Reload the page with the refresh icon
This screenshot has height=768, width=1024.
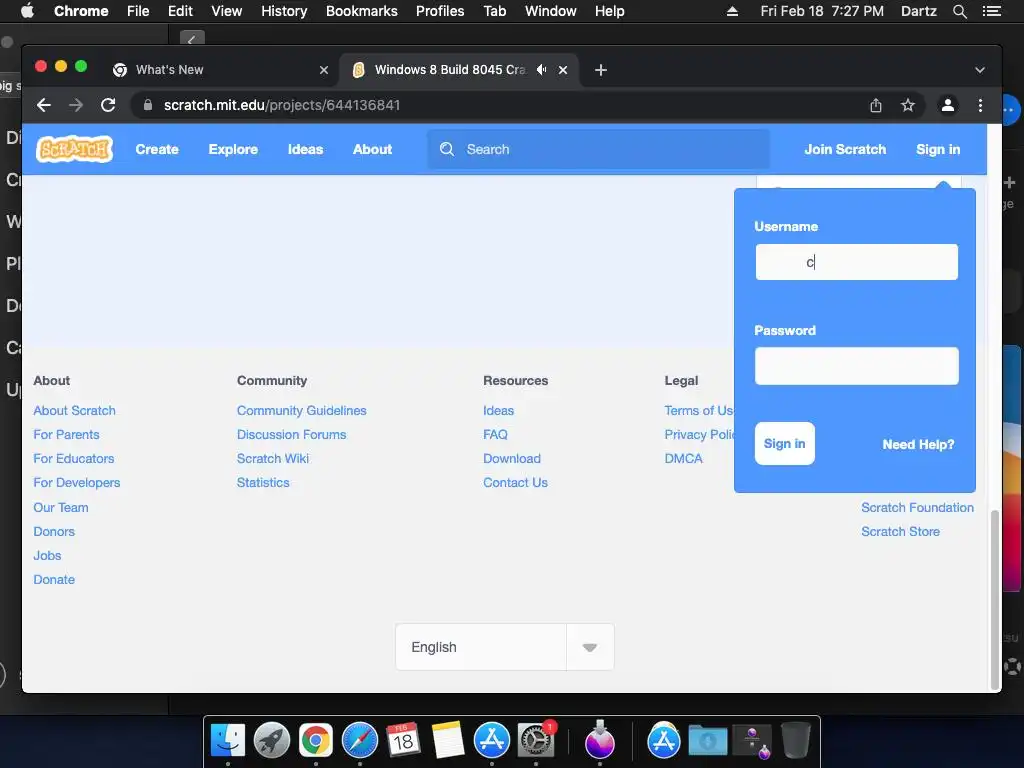point(108,105)
